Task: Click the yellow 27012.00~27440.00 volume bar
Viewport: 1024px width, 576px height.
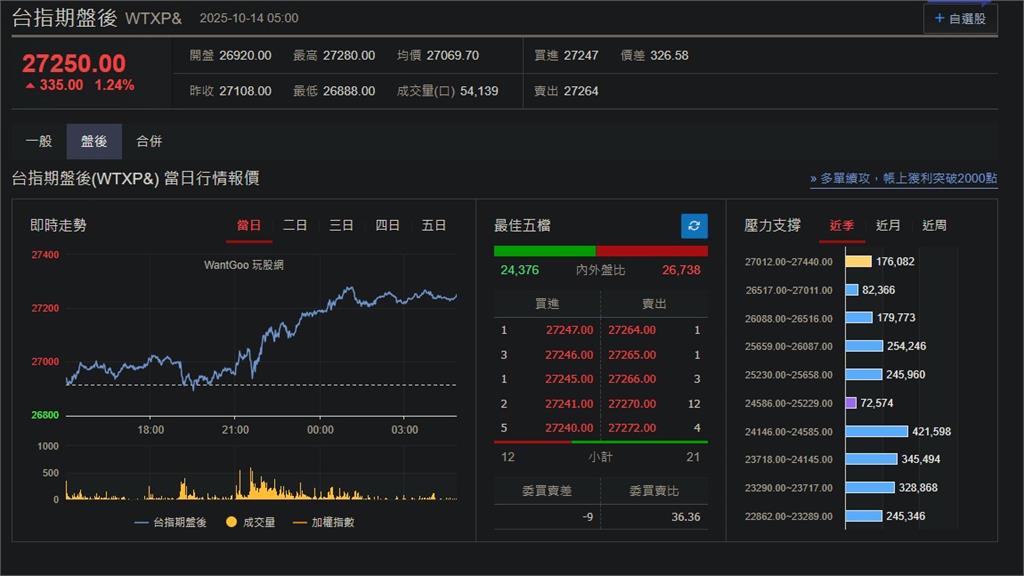Action: (859, 262)
